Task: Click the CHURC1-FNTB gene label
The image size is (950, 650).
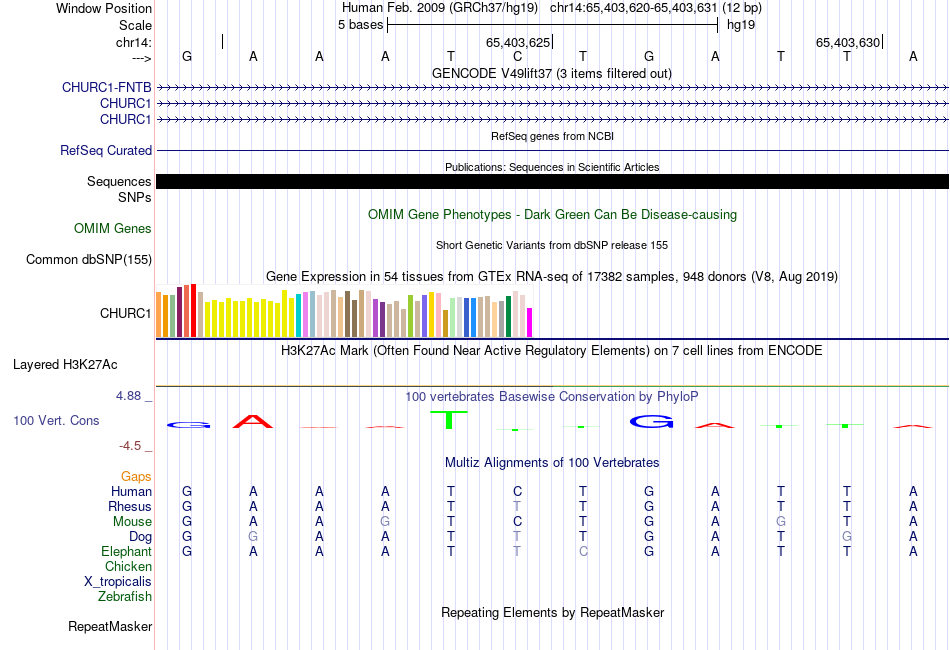Action: tap(106, 87)
